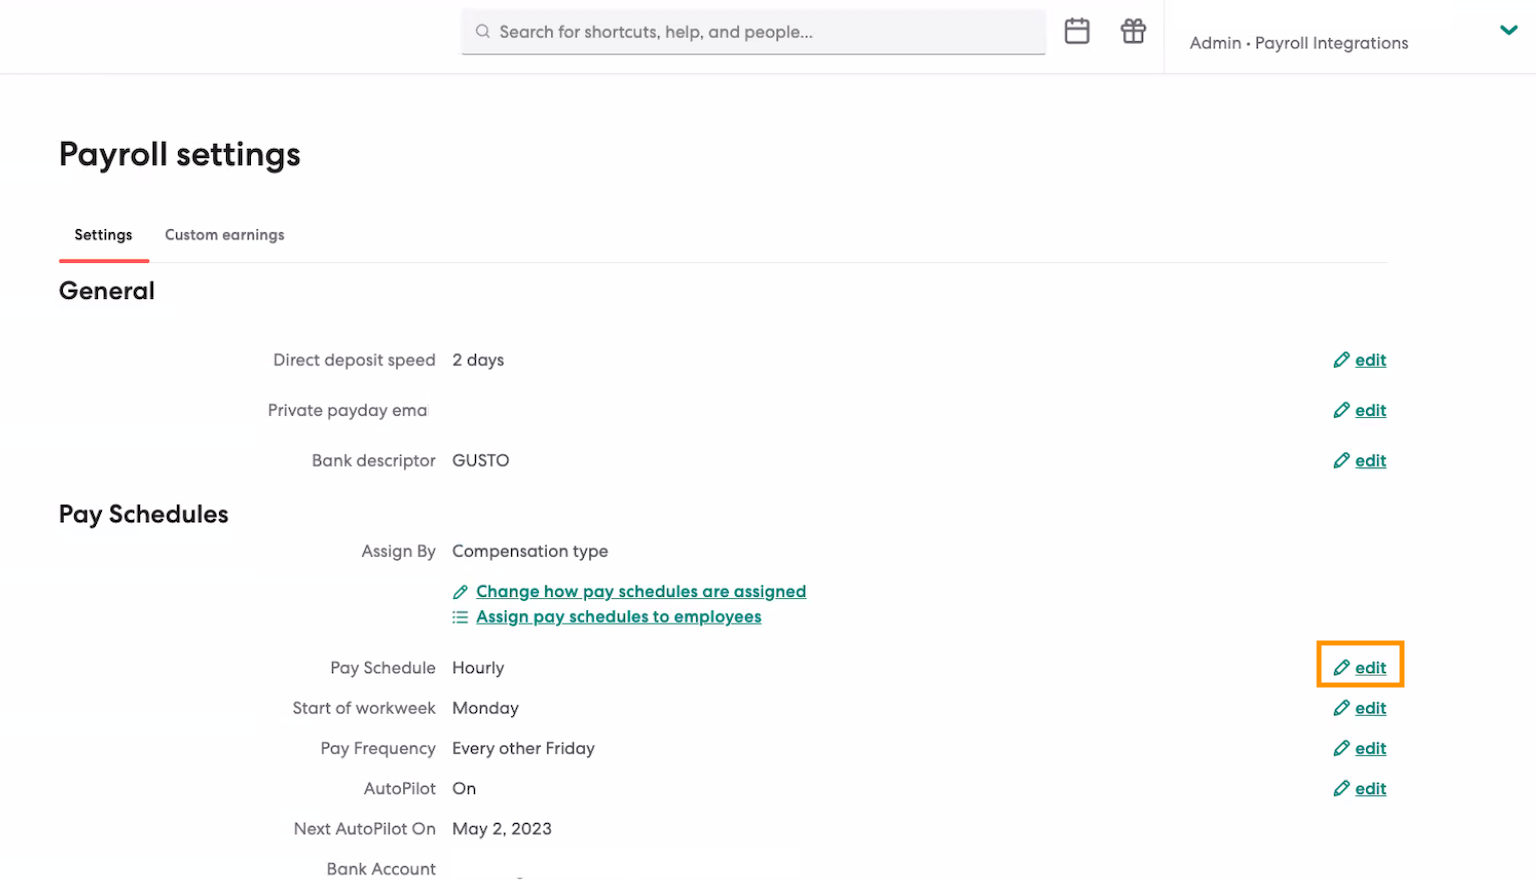This screenshot has height=880, width=1536.
Task: Switch to the Settings tab
Action: click(x=103, y=235)
